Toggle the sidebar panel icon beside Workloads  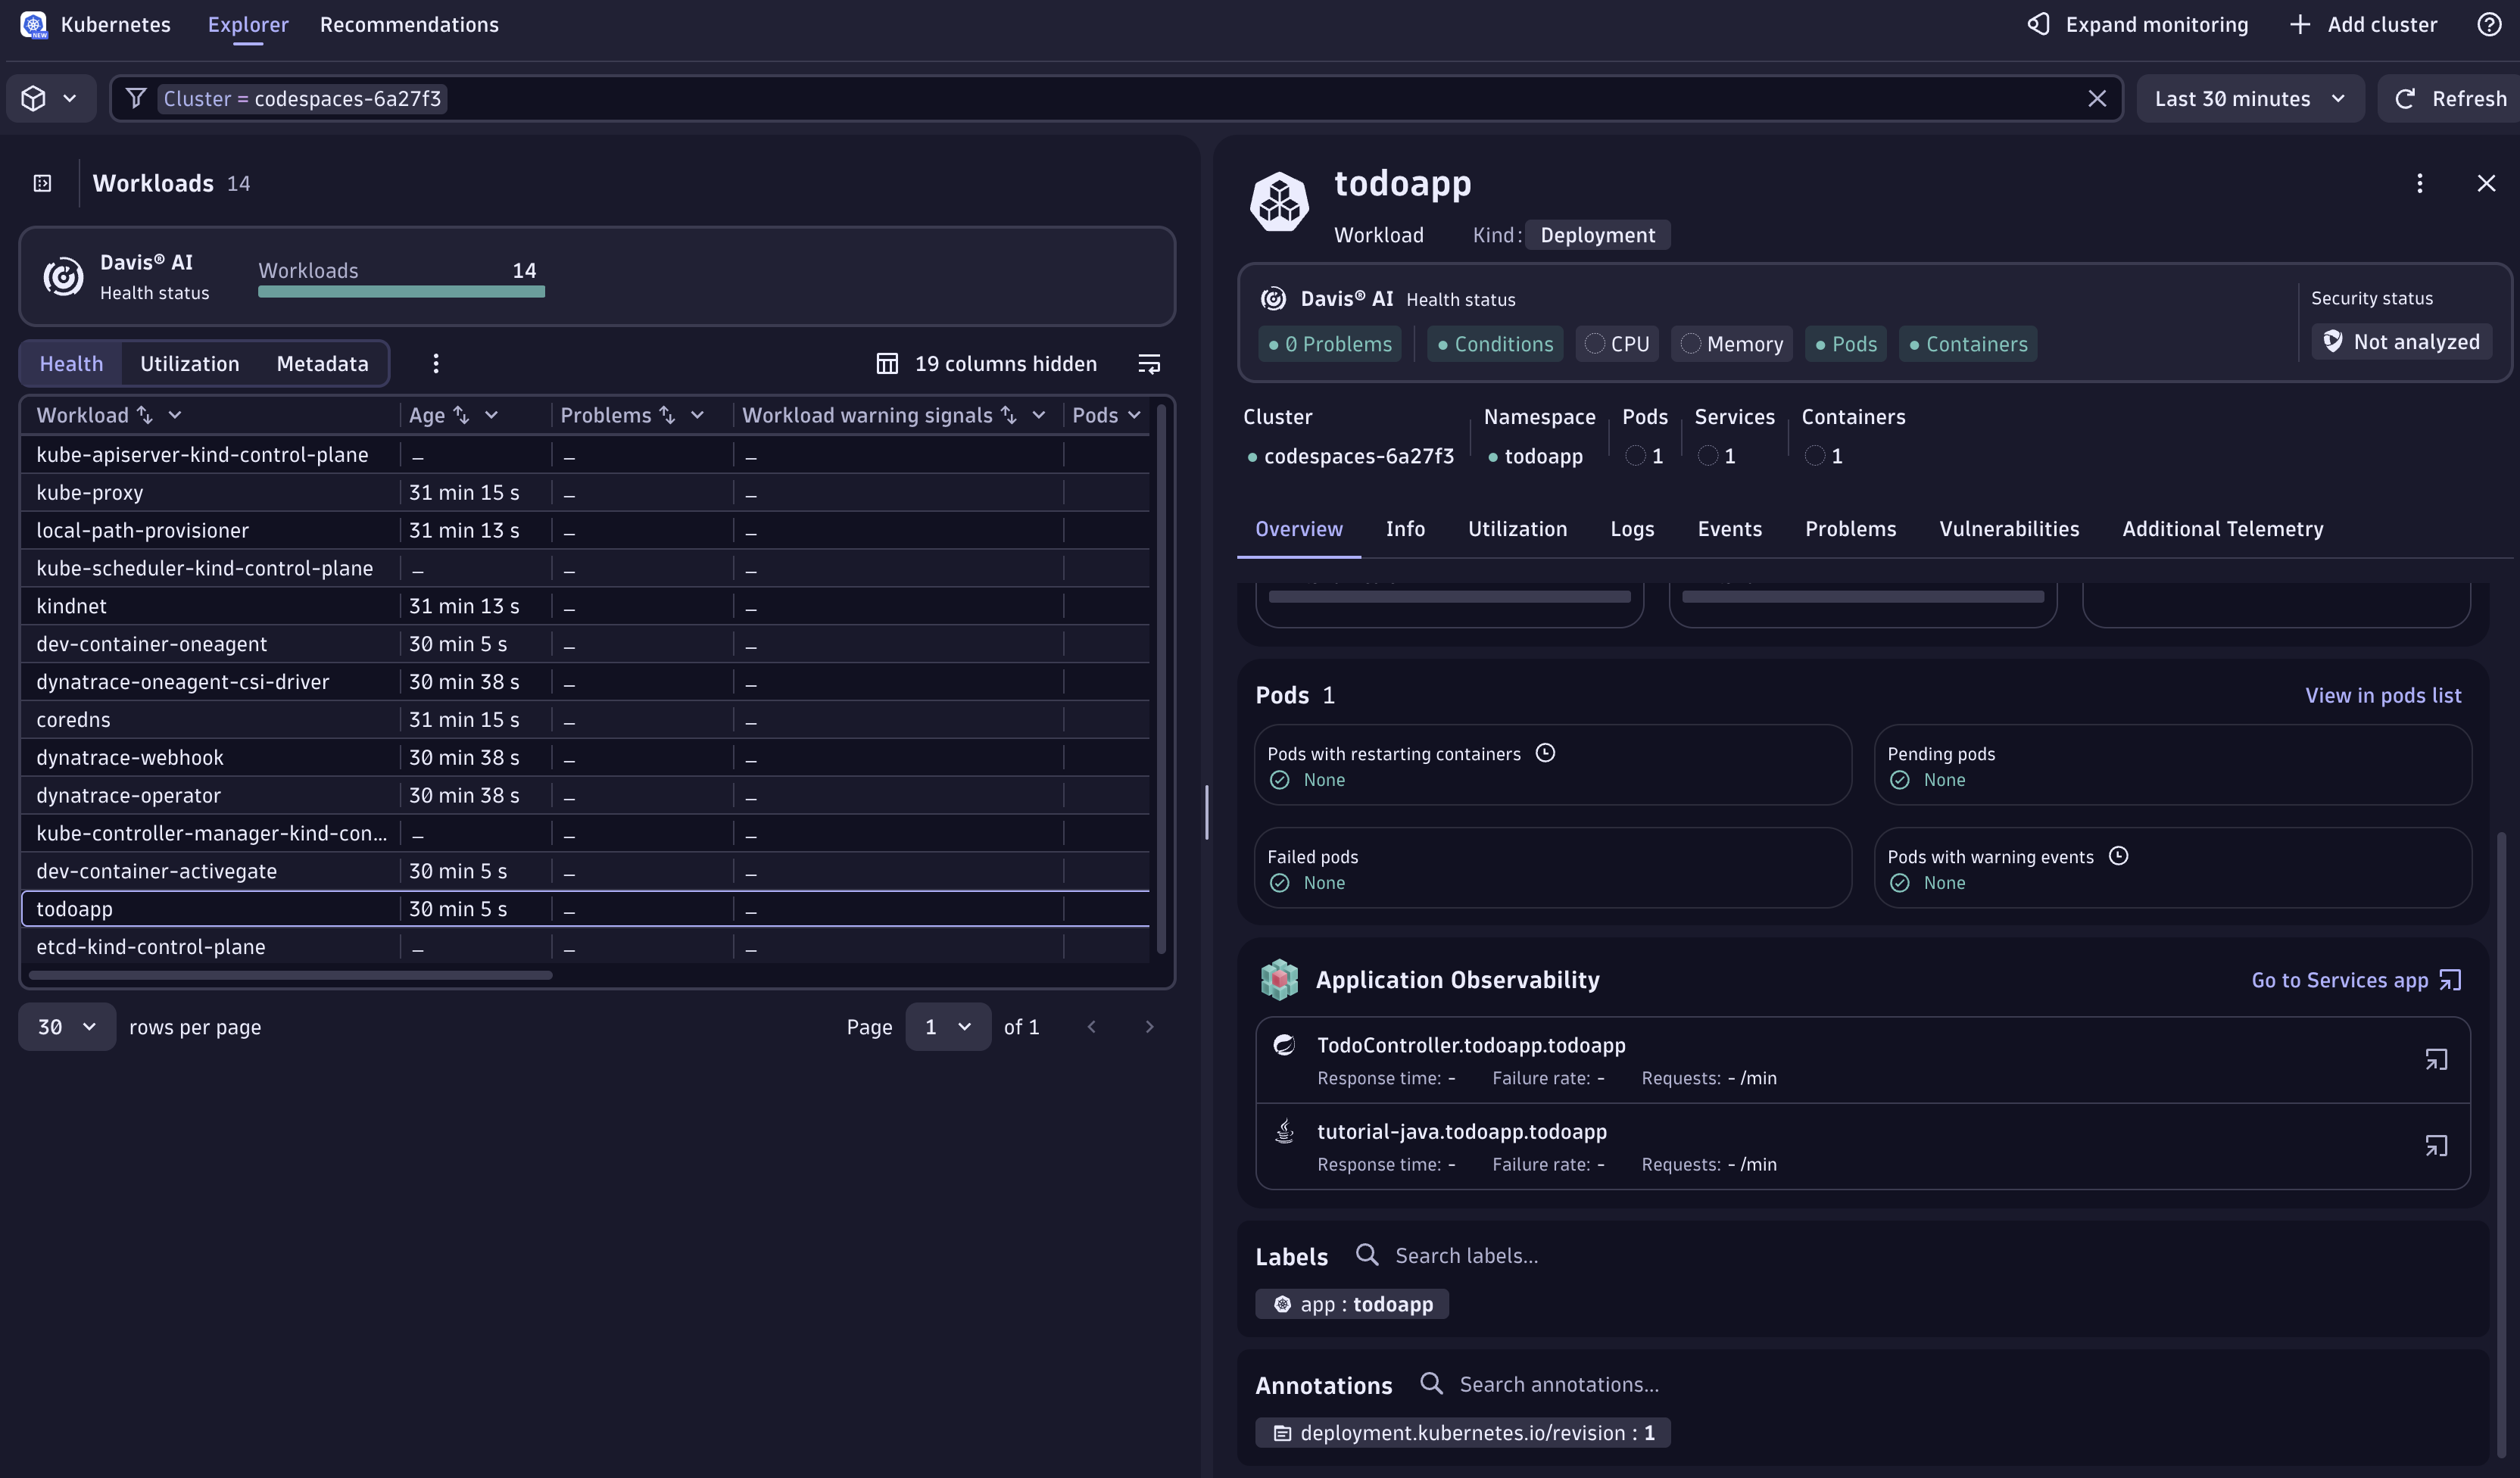coord(42,183)
